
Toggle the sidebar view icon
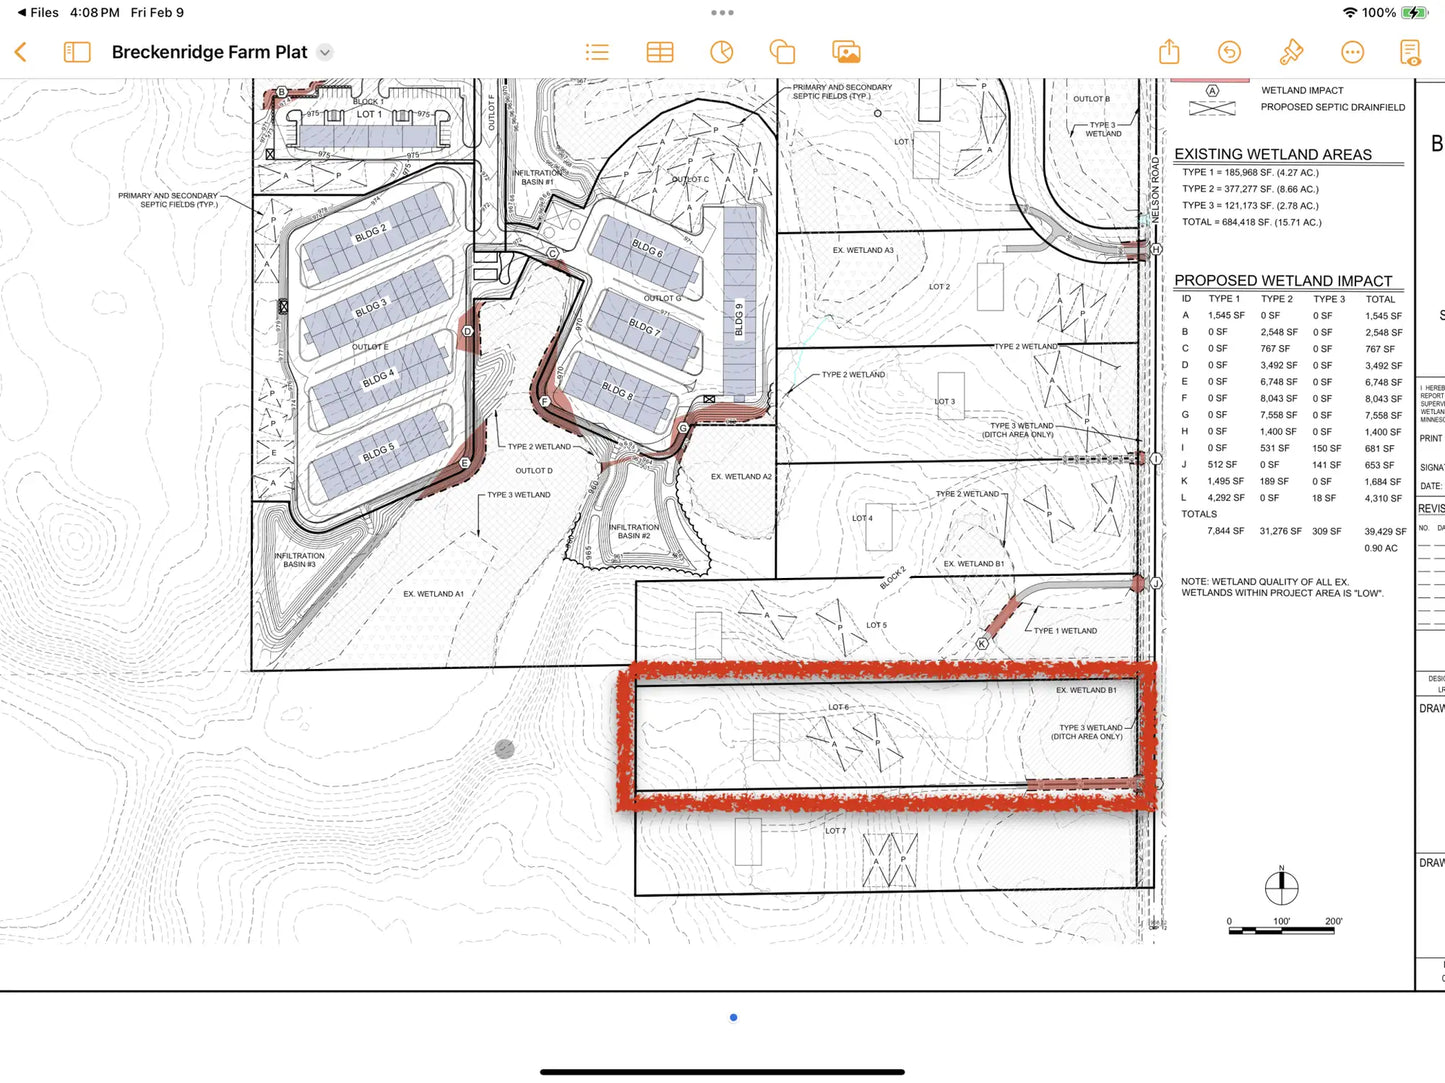coord(77,52)
